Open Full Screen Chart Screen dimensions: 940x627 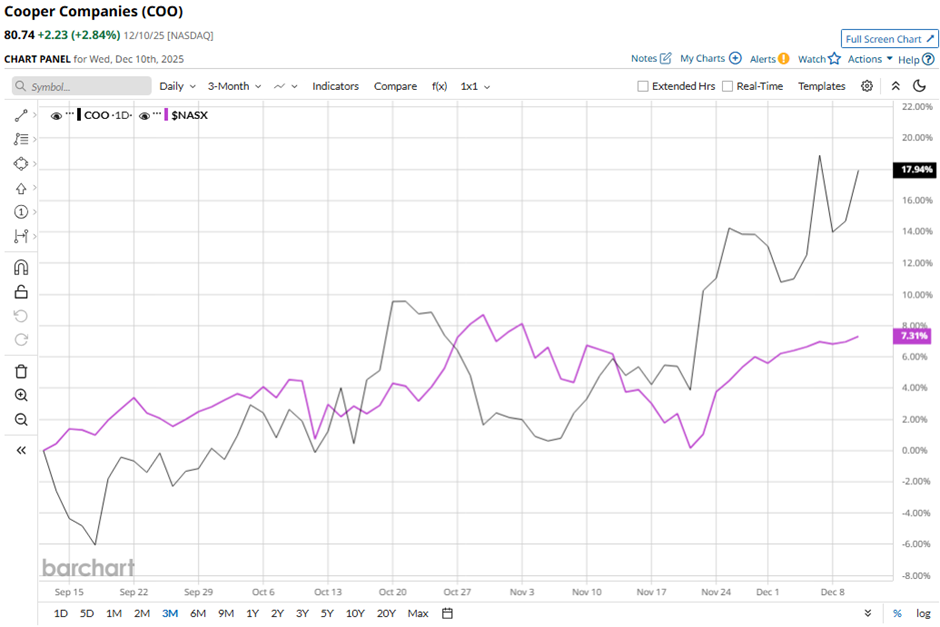[890, 39]
